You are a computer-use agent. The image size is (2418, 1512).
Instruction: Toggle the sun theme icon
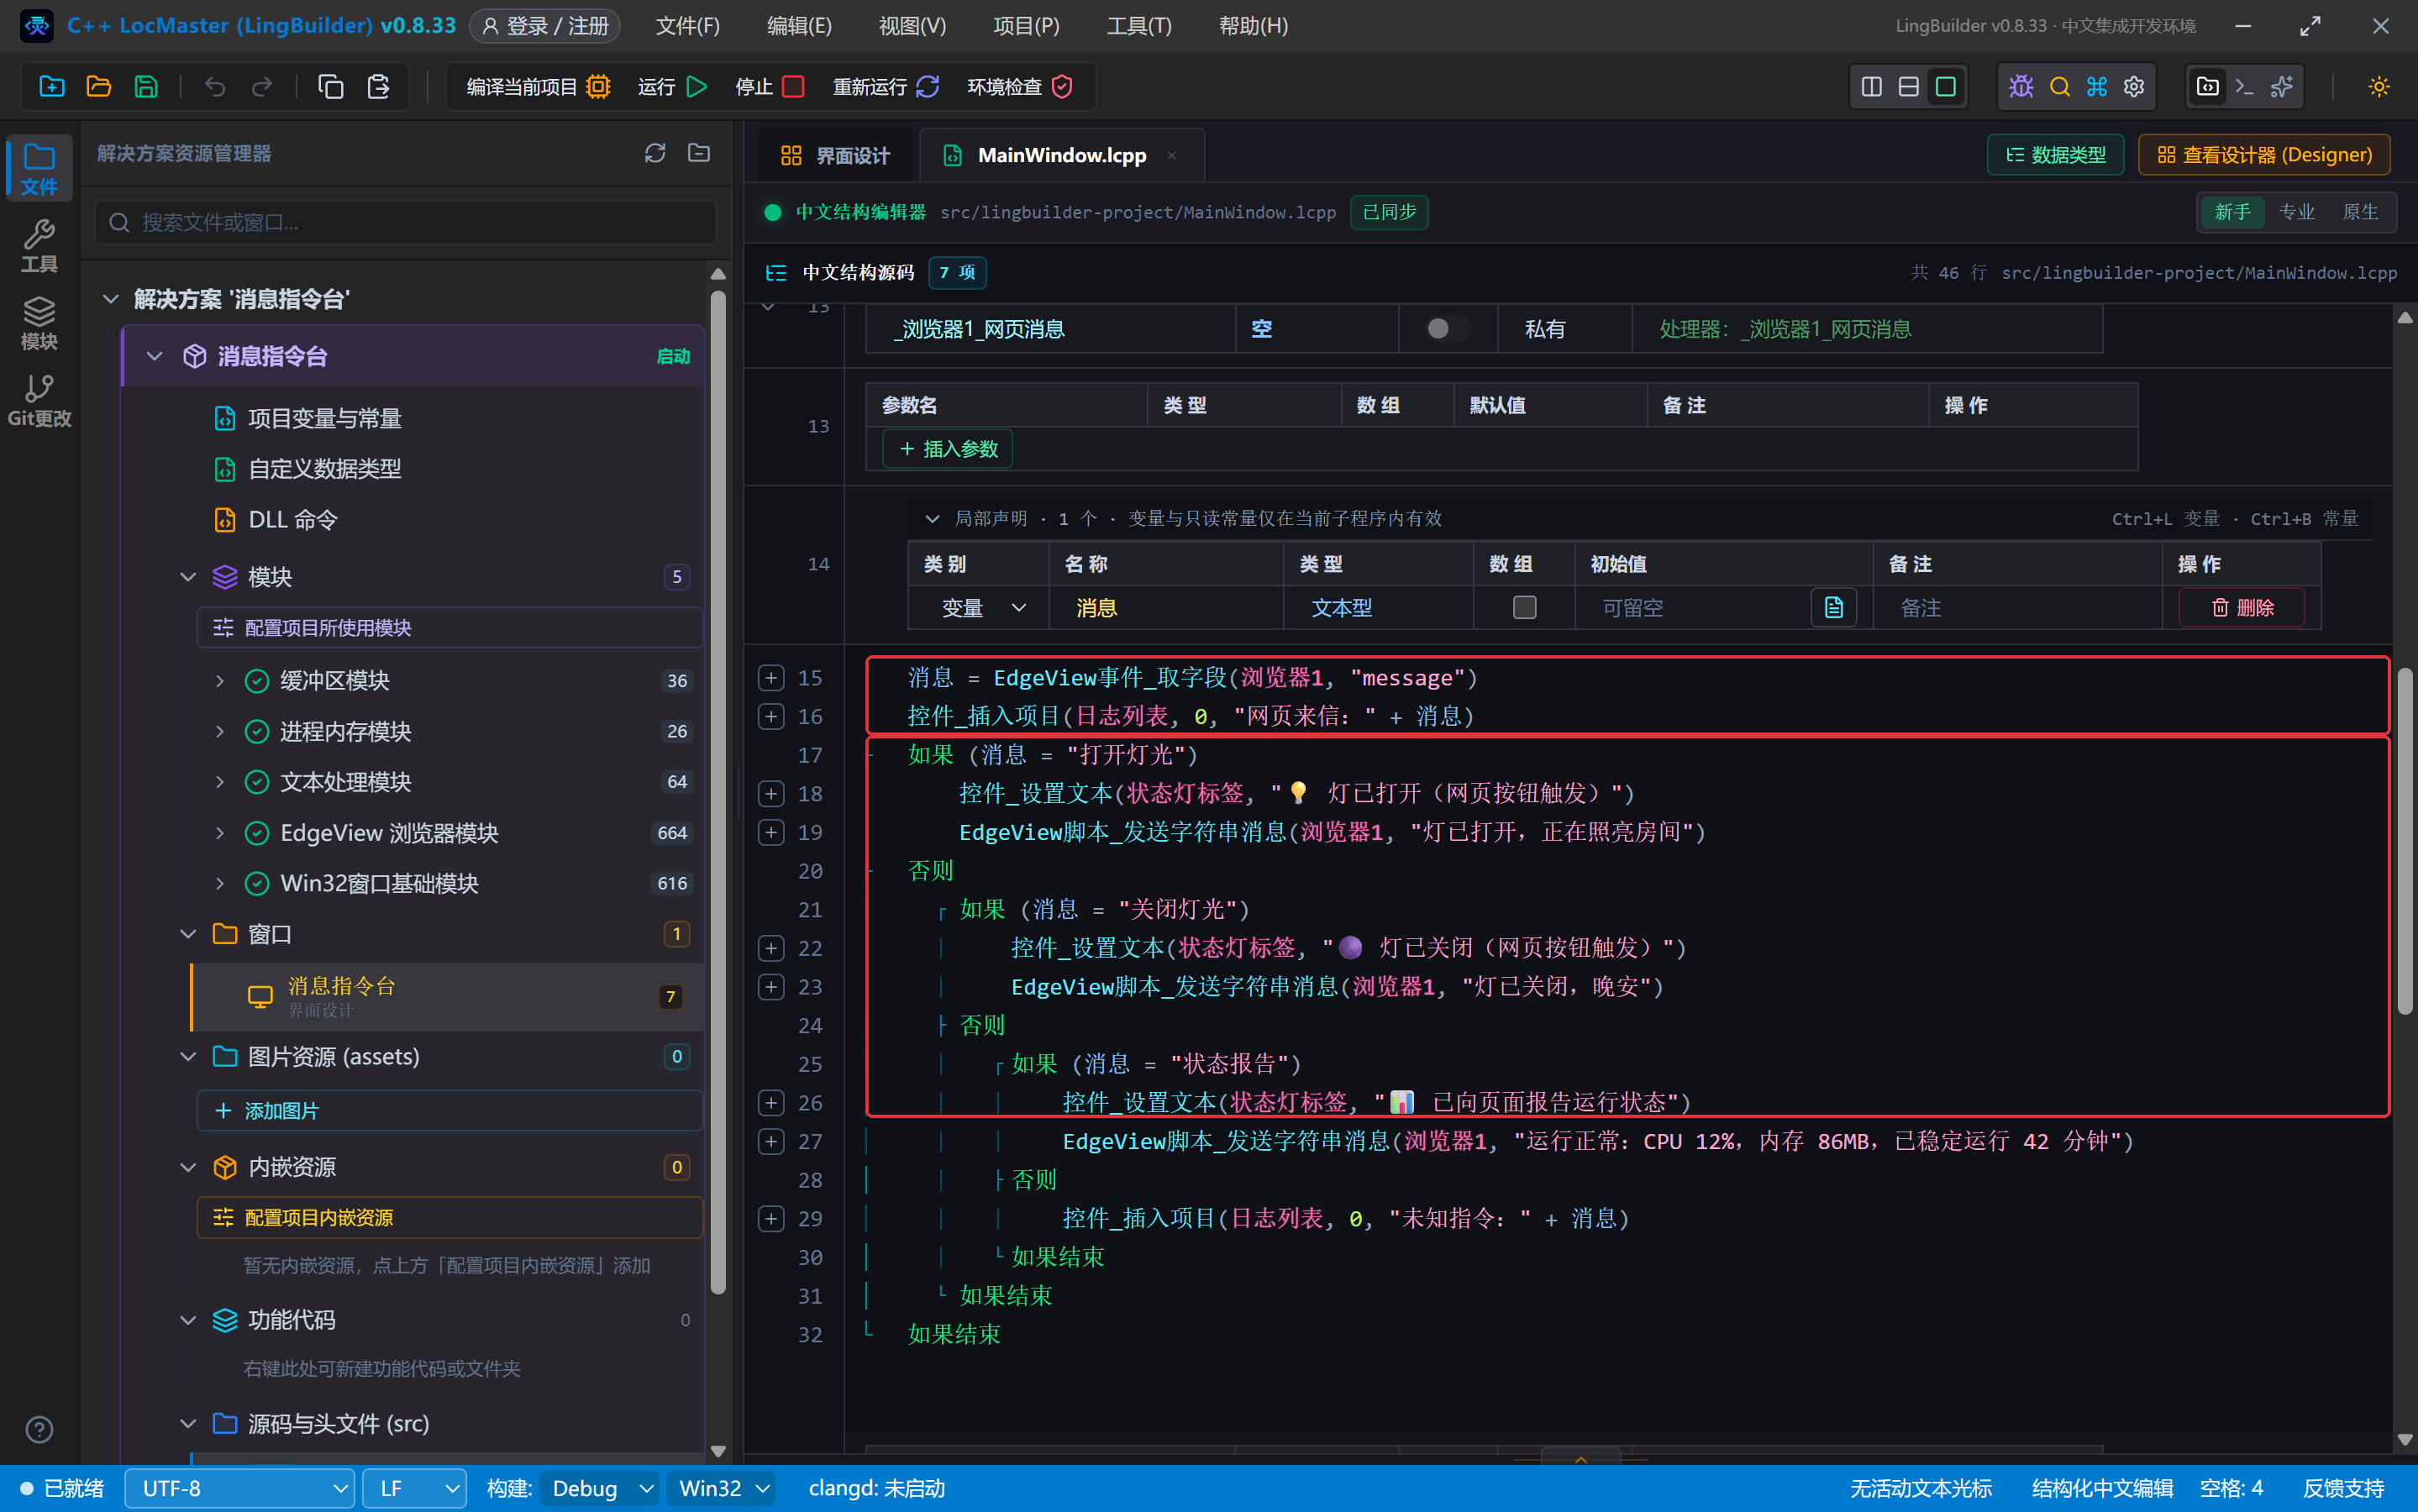point(2379,87)
